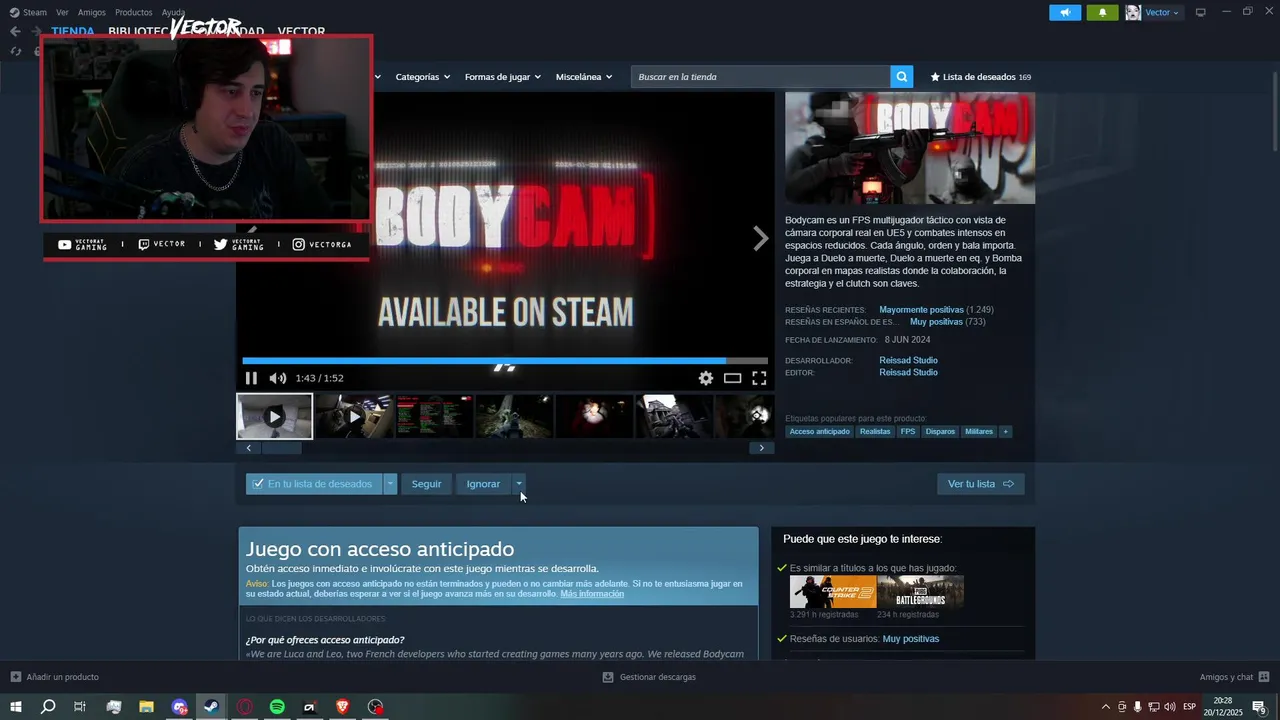Open Task View on taskbar
Image resolution: width=1280 pixels, height=720 pixels.
pyautogui.click(x=80, y=707)
